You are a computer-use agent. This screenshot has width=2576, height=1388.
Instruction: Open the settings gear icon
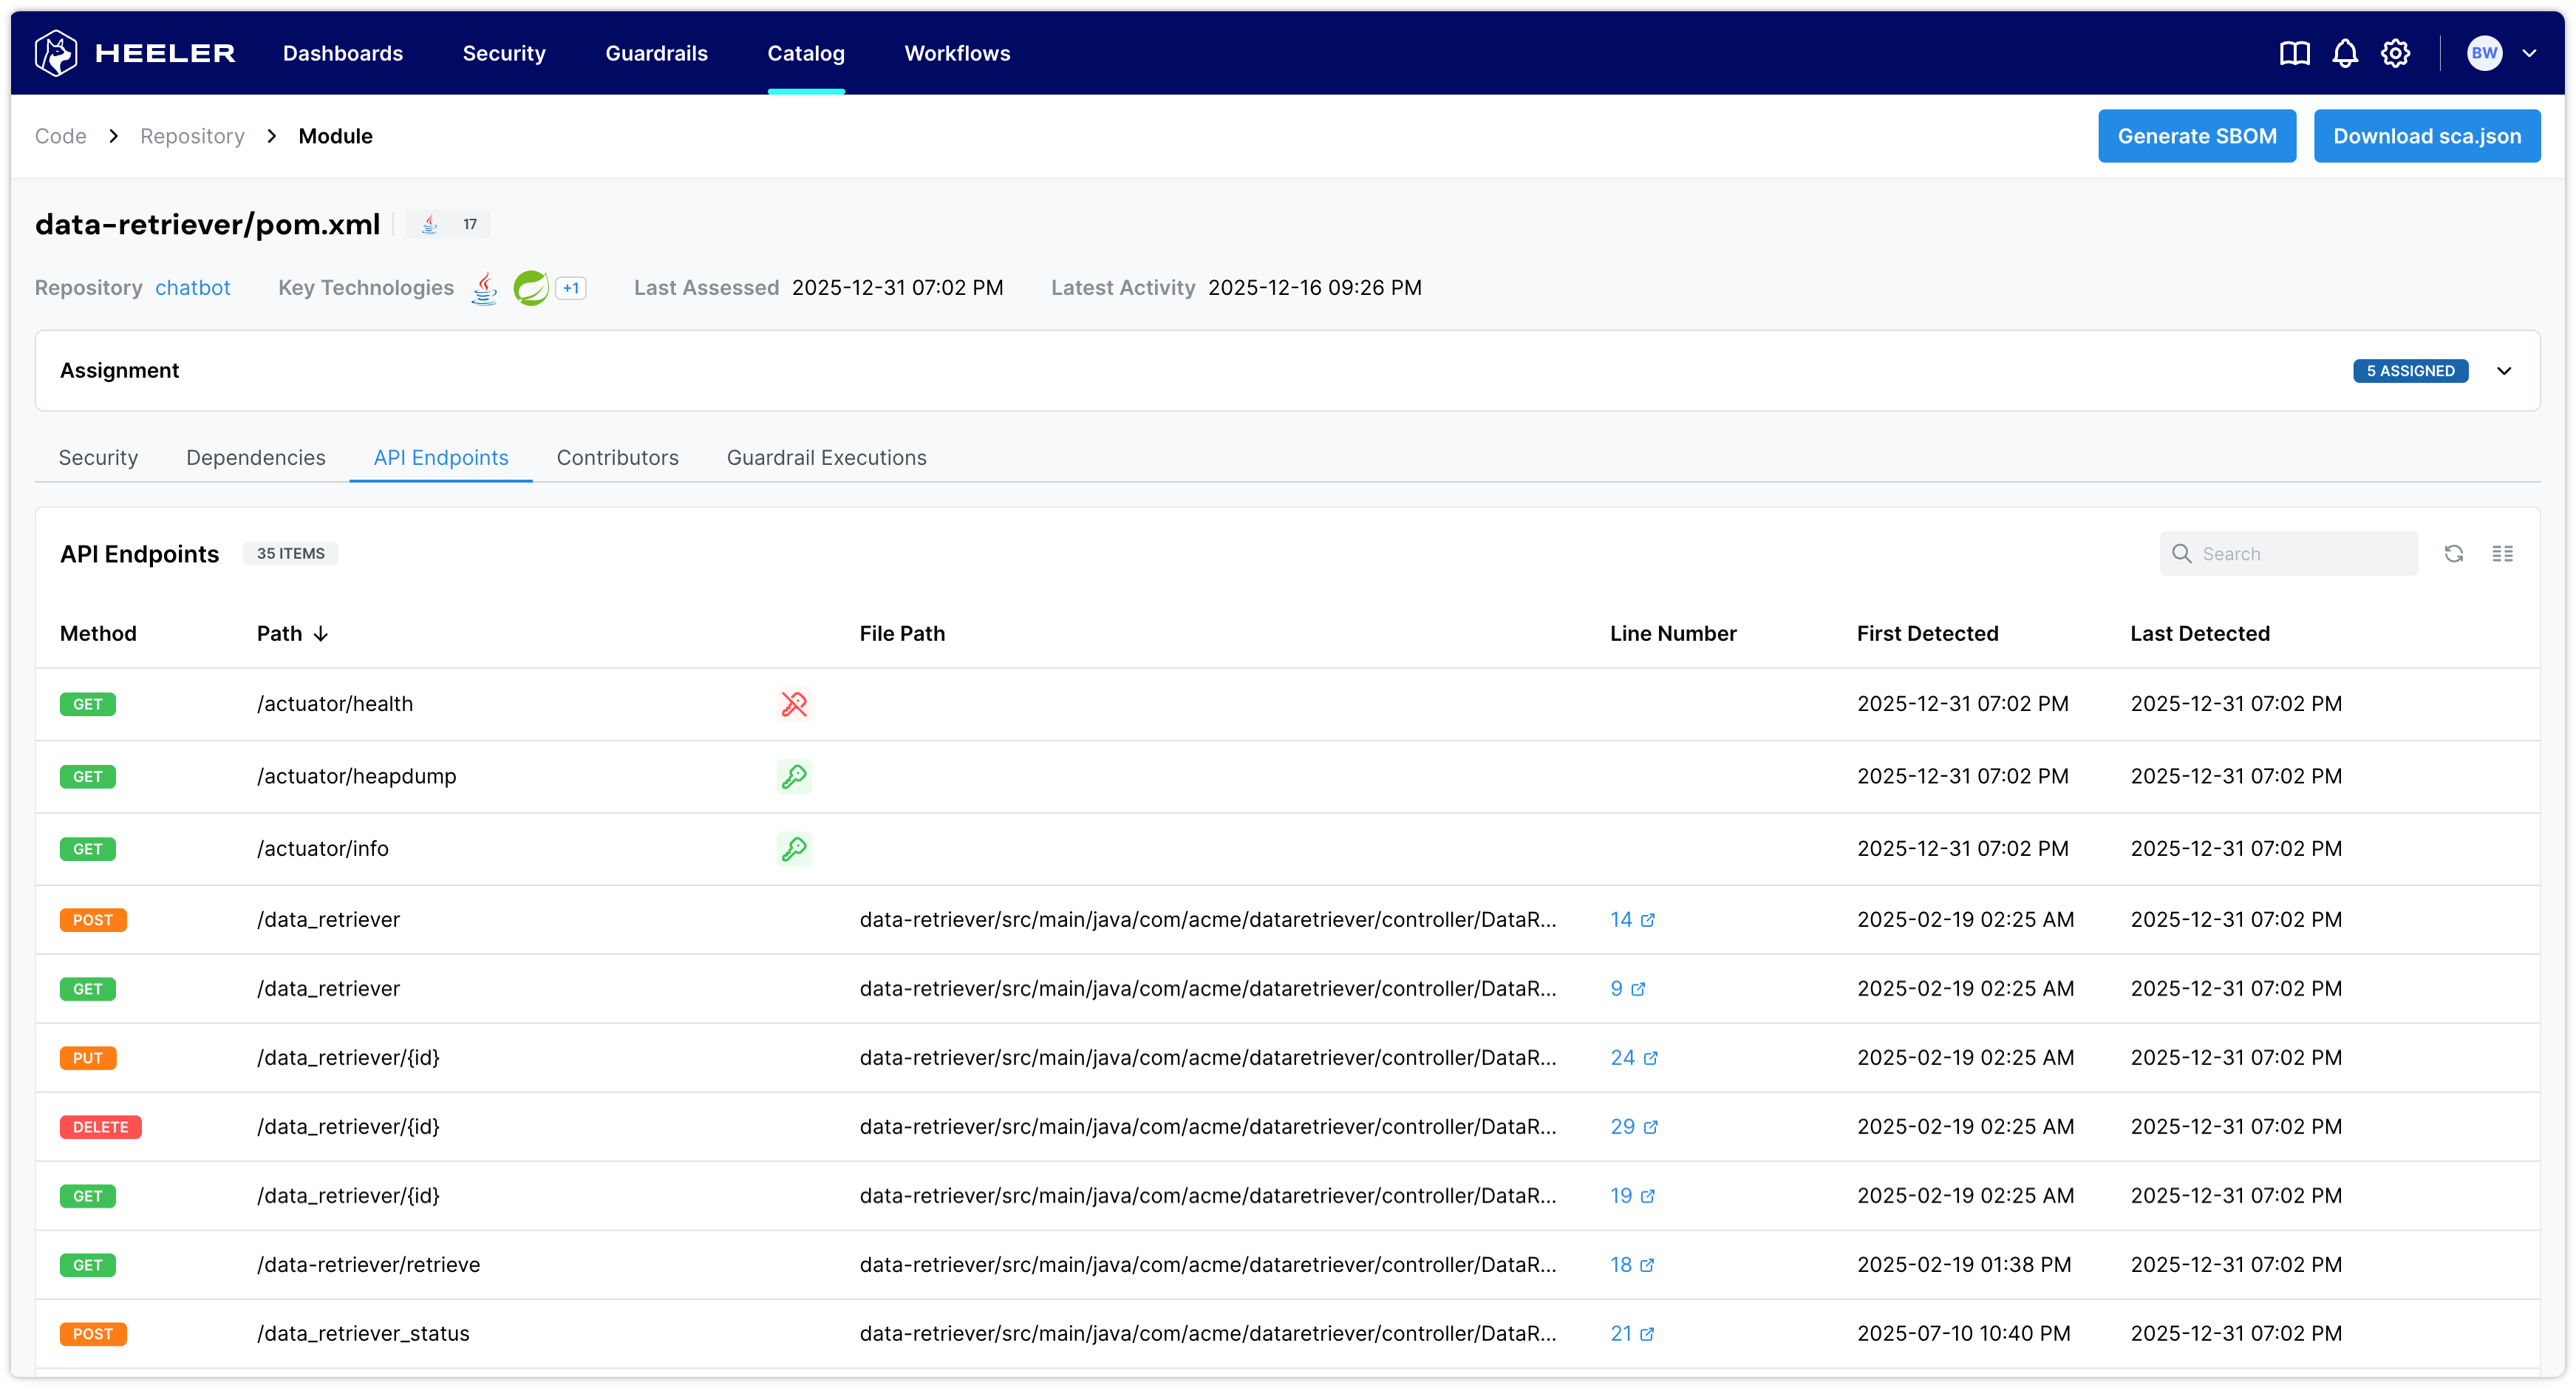[x=2395, y=53]
